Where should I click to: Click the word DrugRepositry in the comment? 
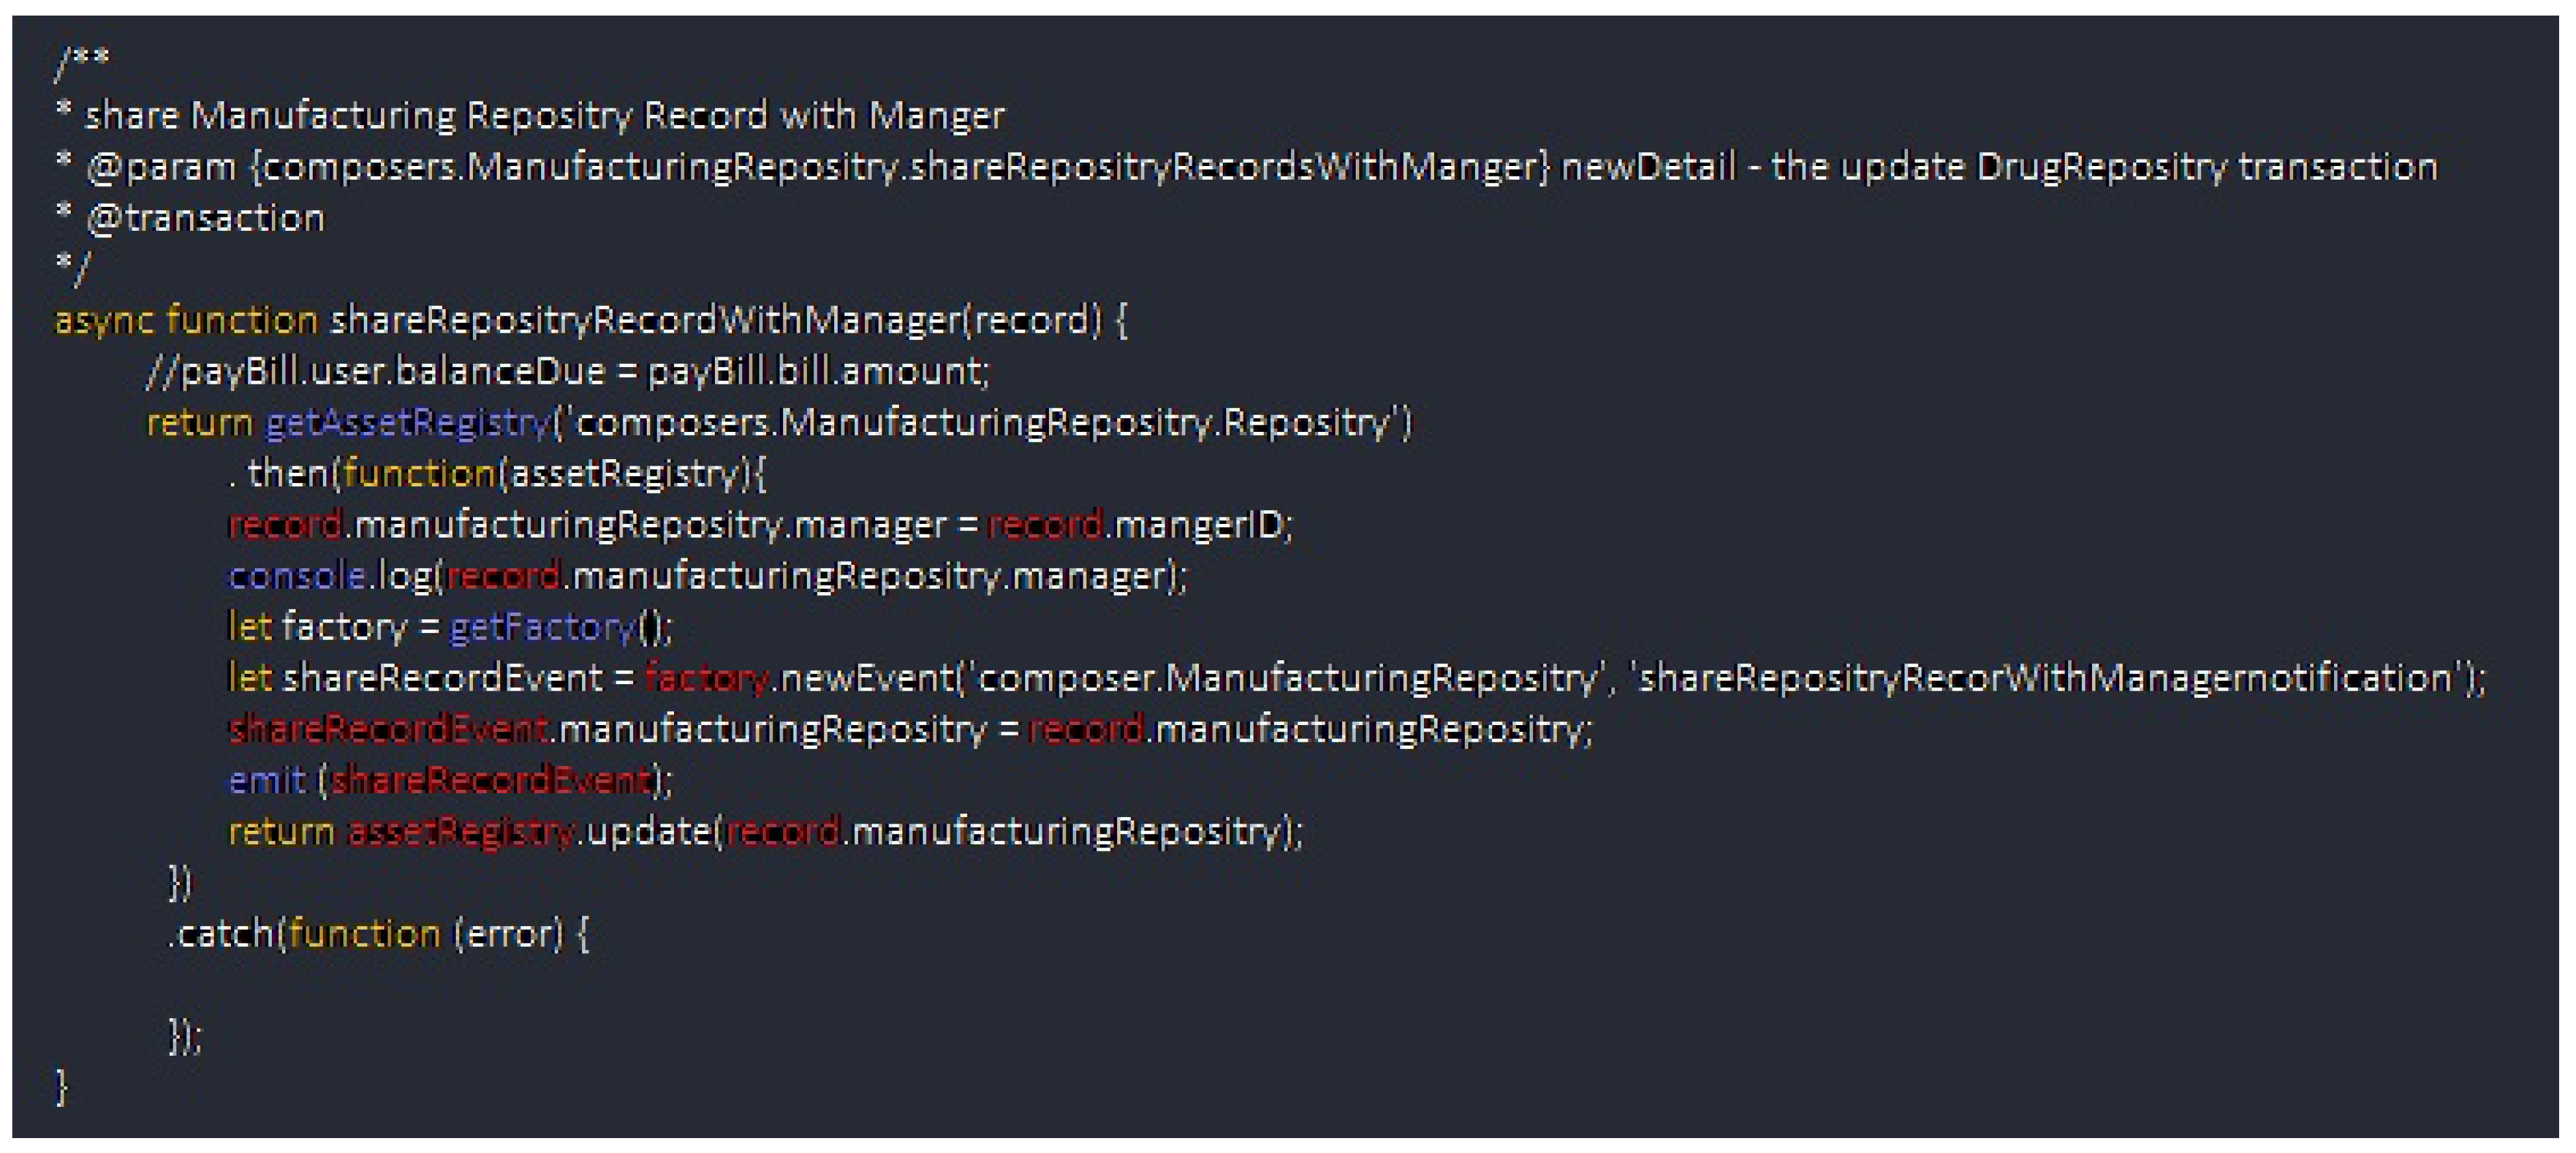click(2101, 167)
